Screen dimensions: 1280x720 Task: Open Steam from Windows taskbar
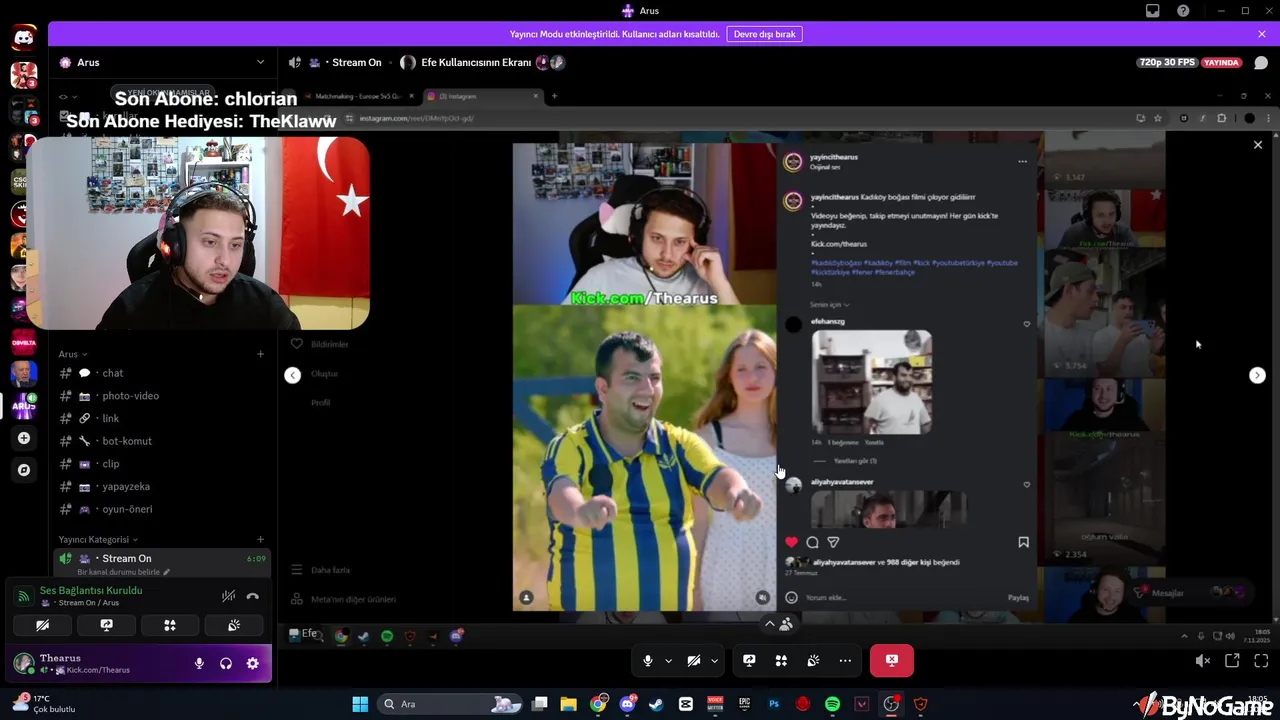click(656, 704)
